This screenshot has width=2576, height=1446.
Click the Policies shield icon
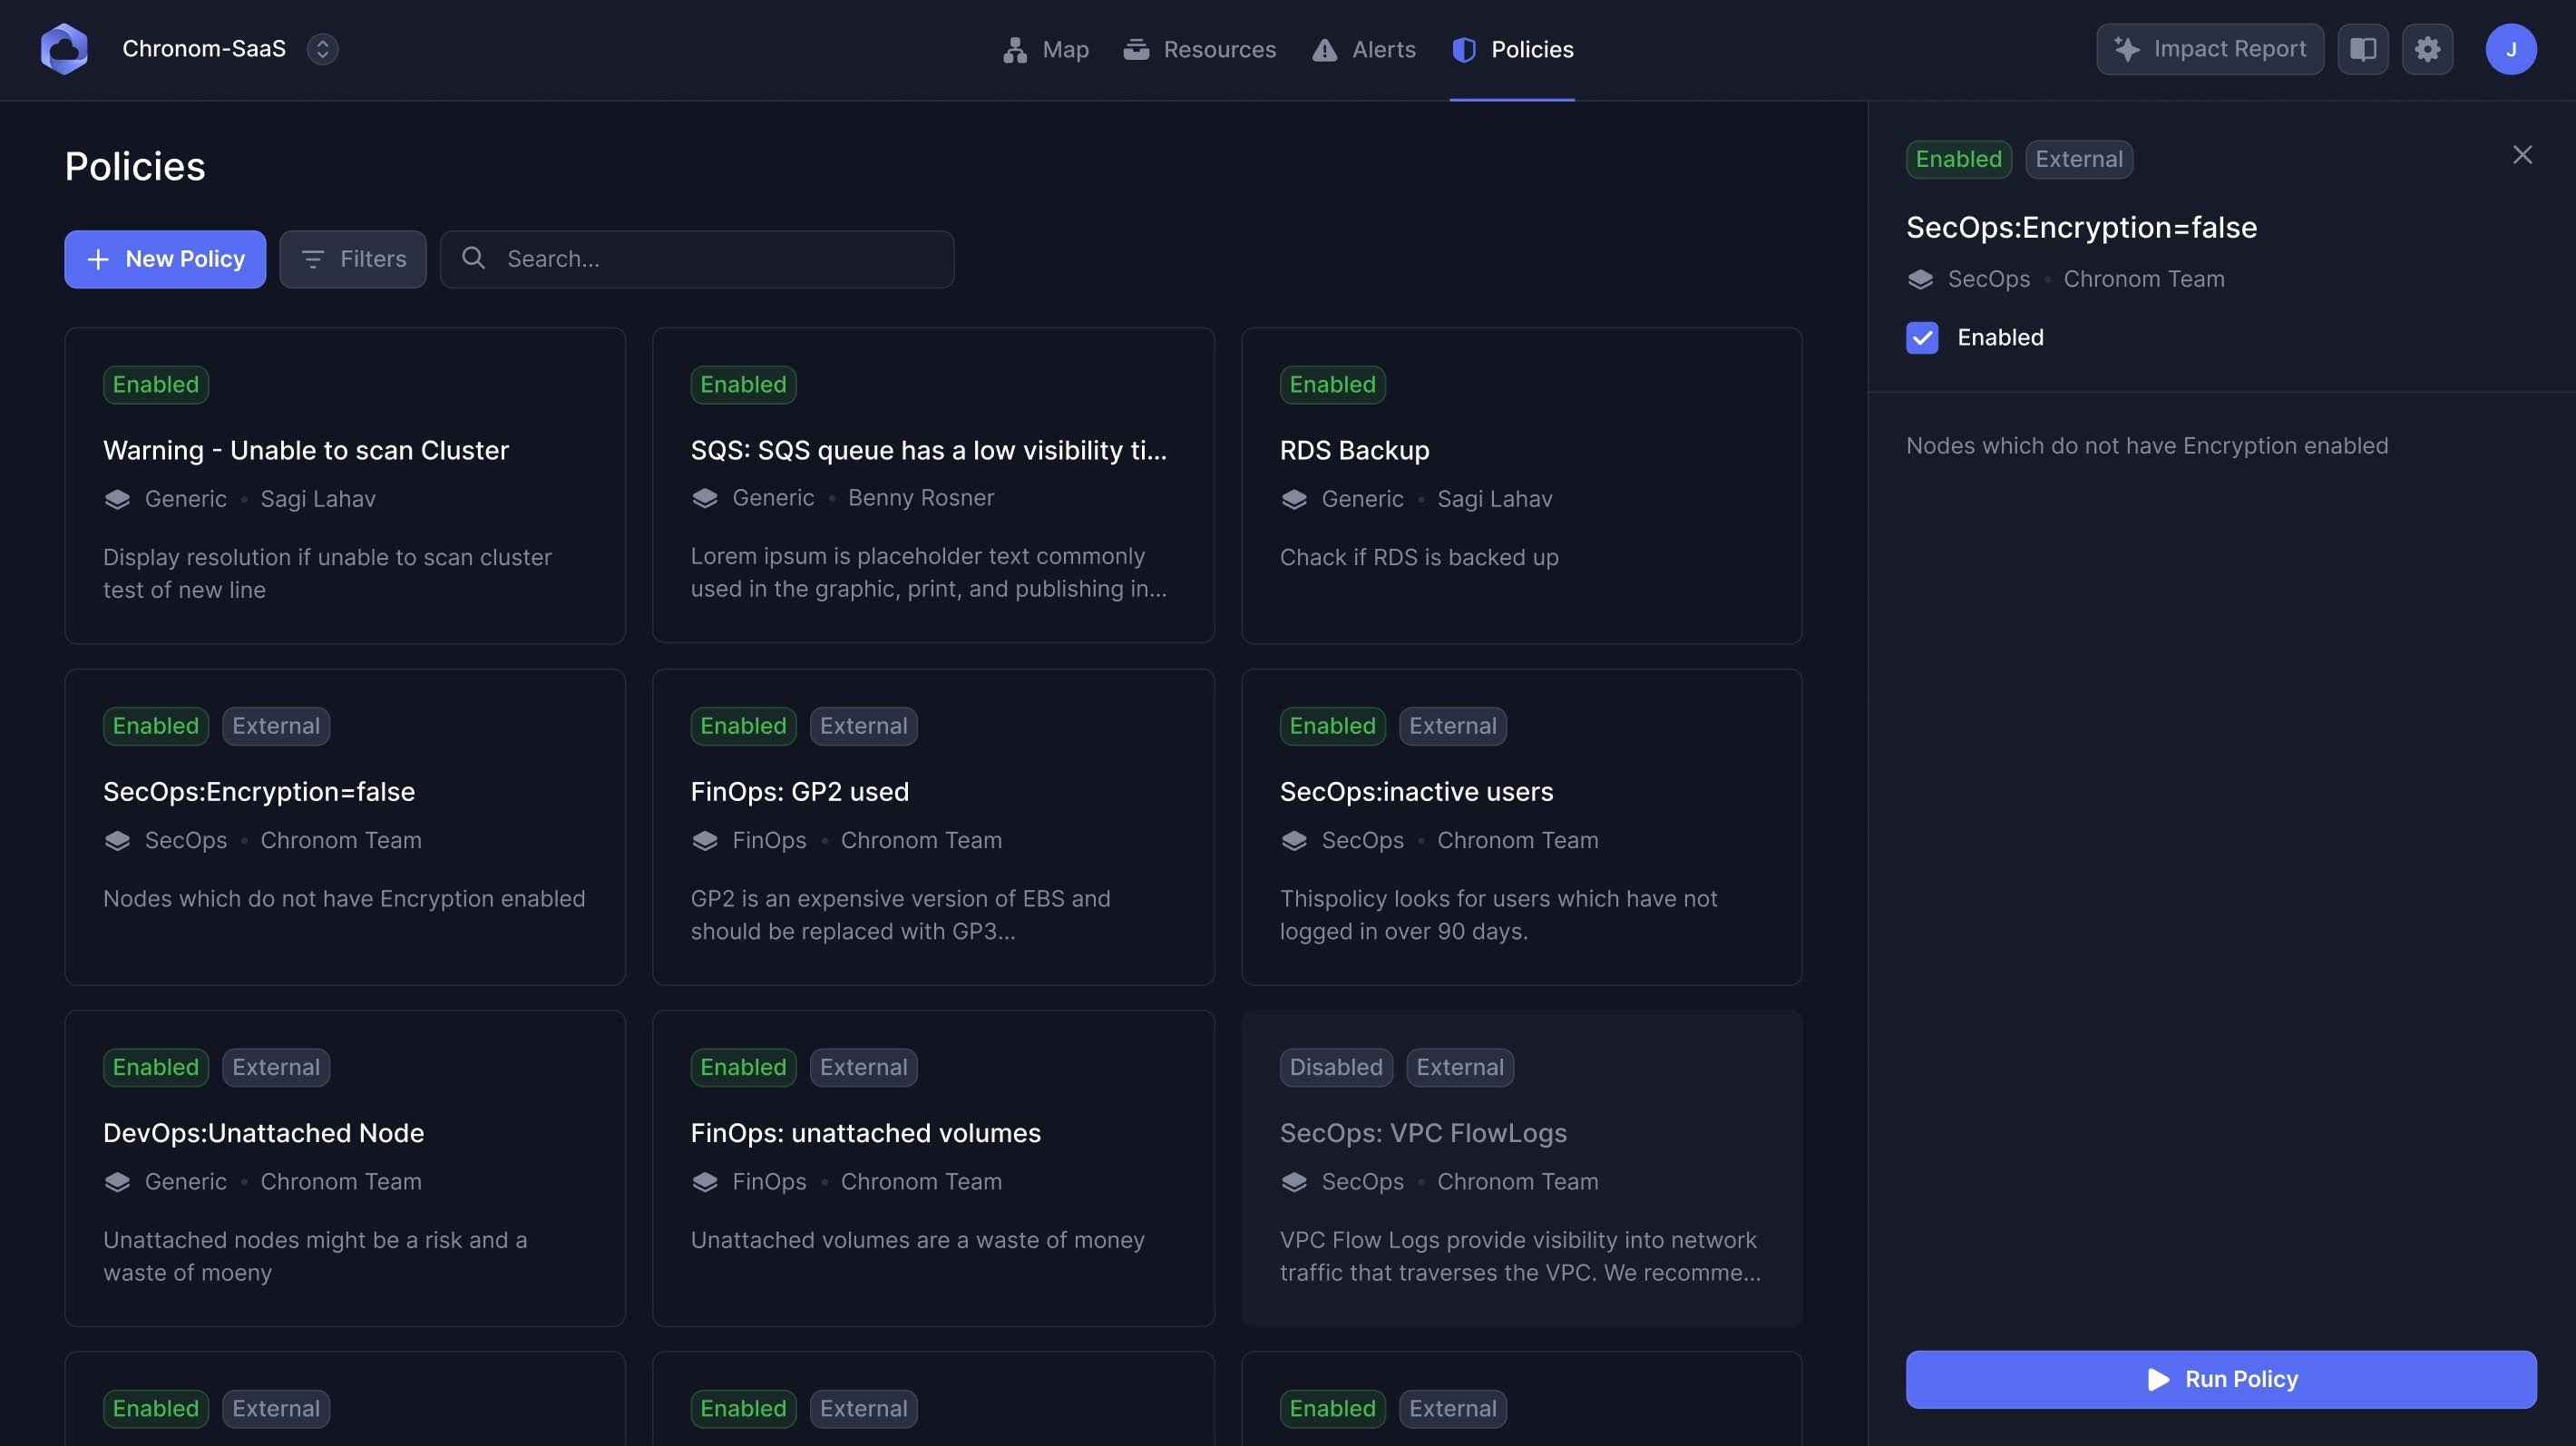(x=1464, y=49)
